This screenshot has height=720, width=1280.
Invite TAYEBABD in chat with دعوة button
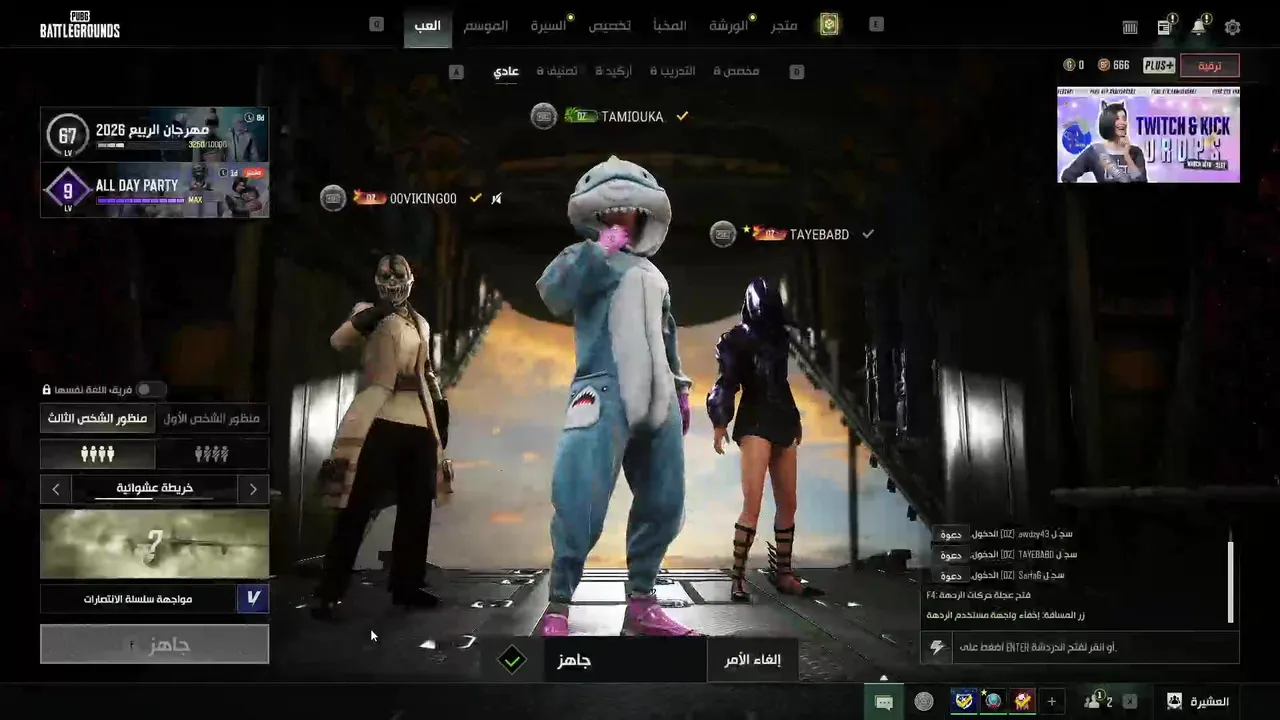(951, 555)
